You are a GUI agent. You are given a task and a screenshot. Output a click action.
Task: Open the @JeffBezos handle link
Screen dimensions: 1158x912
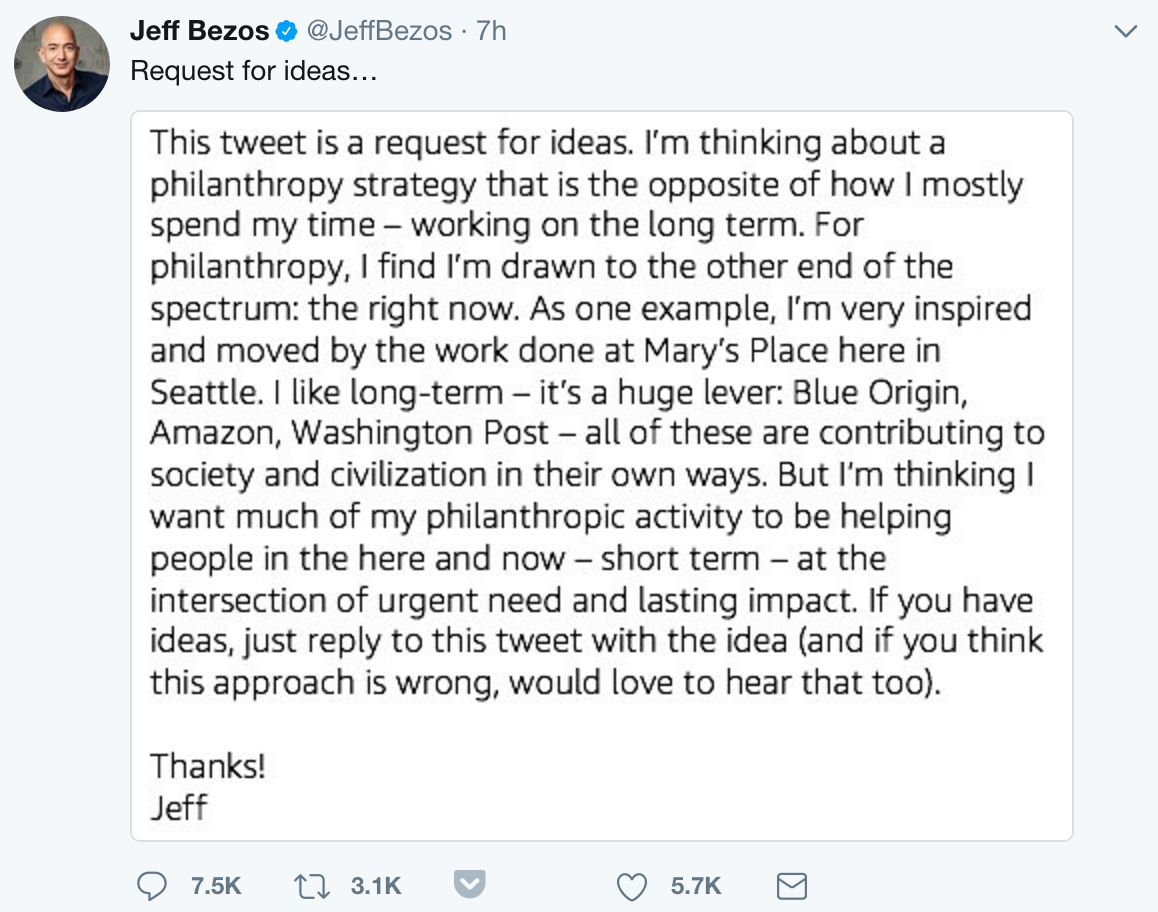(x=378, y=32)
